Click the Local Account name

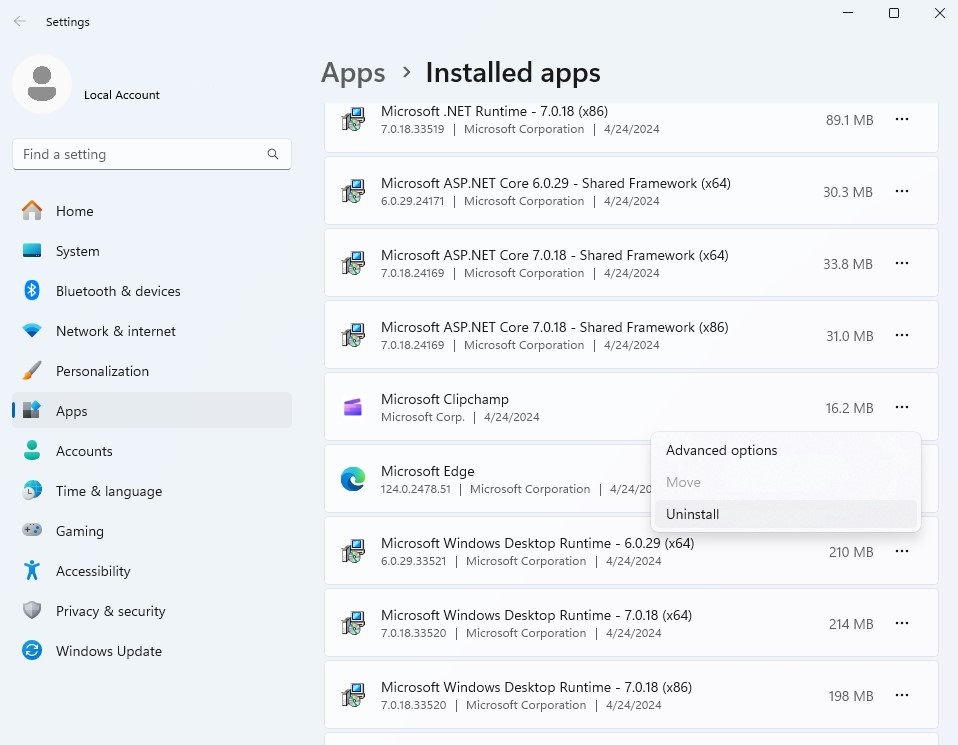[x=122, y=95]
